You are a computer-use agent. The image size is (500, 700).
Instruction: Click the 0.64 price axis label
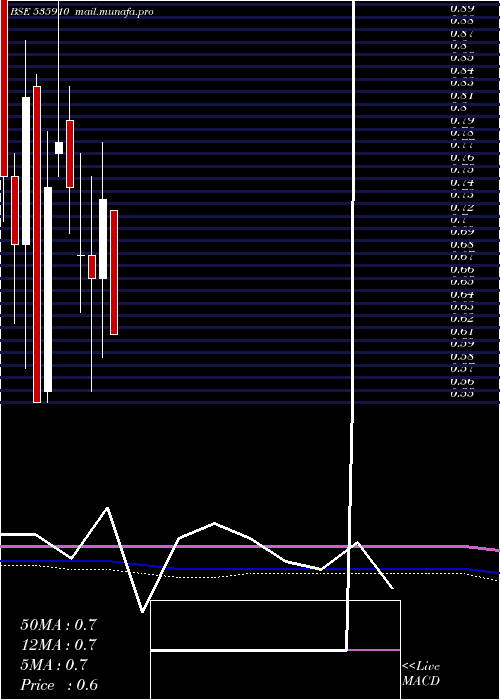point(462,295)
